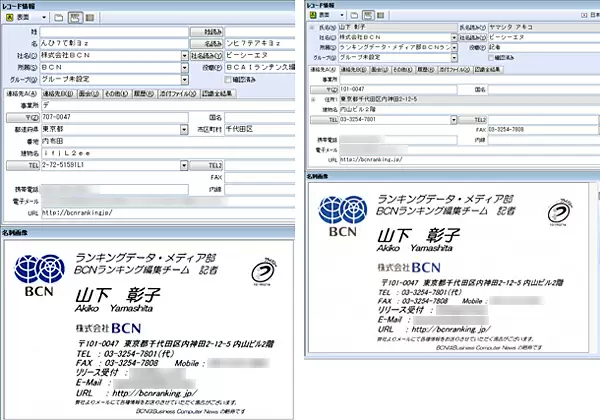This screenshot has height=420, width=600.
Task: Switch to the 認識結果 tab in the right window
Action: click(x=488, y=70)
